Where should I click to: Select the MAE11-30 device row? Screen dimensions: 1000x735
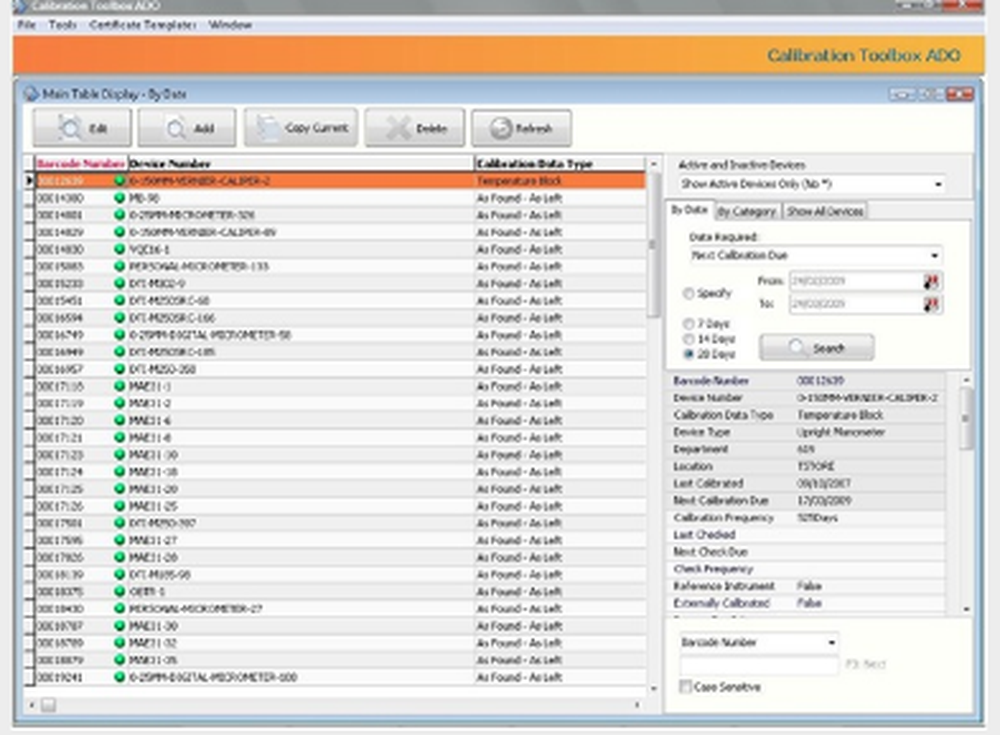(341, 626)
